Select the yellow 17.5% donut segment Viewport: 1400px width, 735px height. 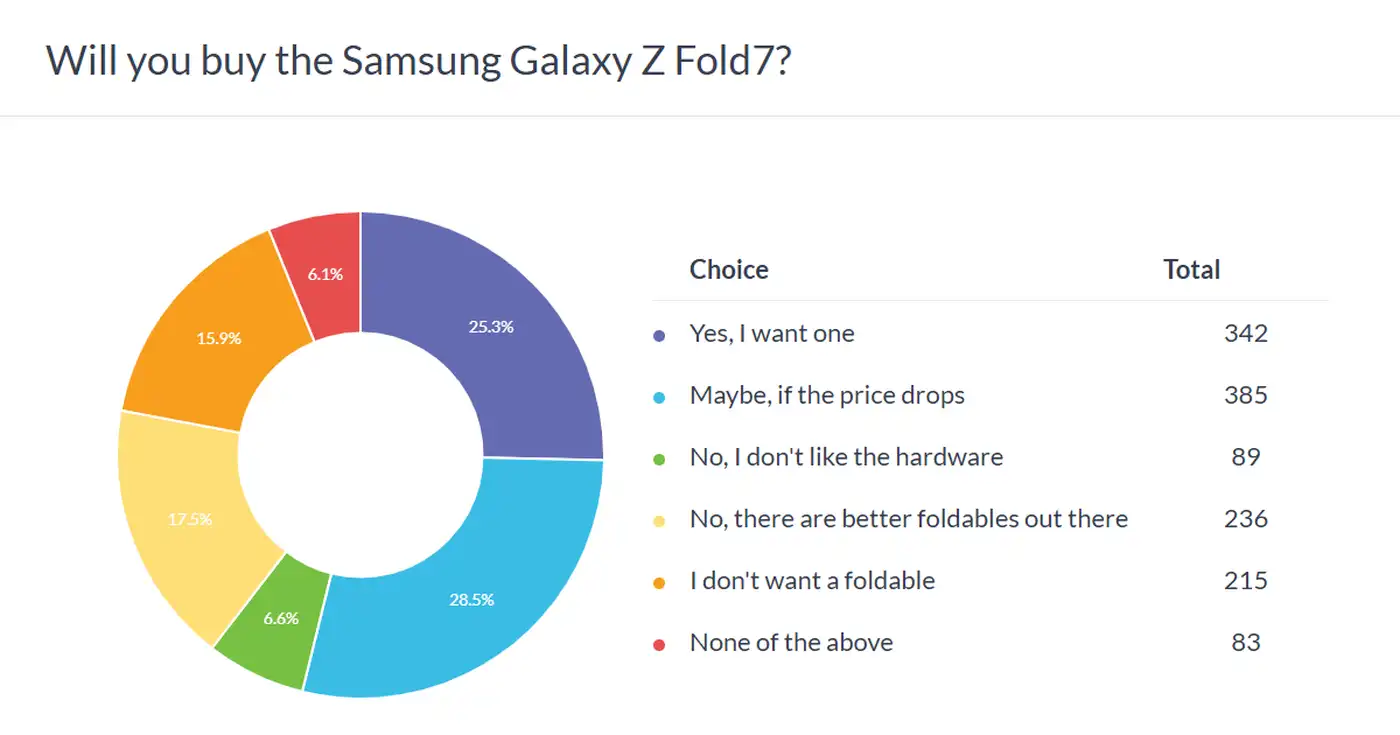190,520
